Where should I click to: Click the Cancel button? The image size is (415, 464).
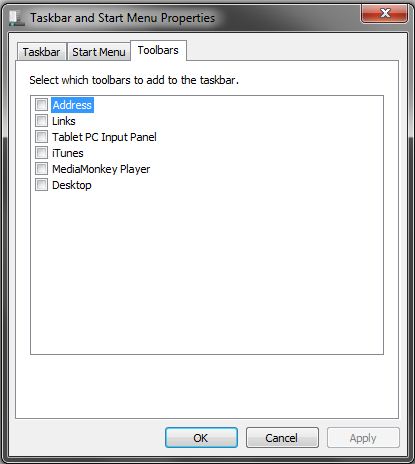point(282,438)
